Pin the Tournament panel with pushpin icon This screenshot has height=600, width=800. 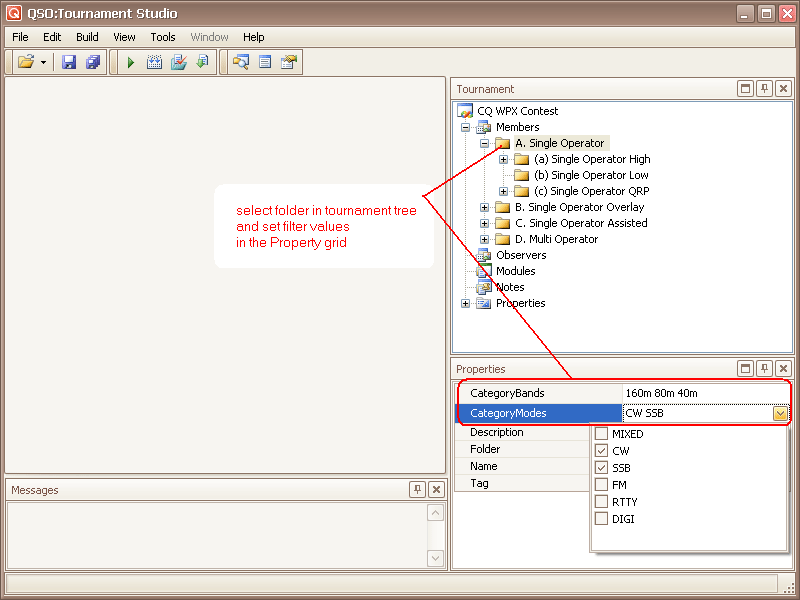pyautogui.click(x=764, y=89)
